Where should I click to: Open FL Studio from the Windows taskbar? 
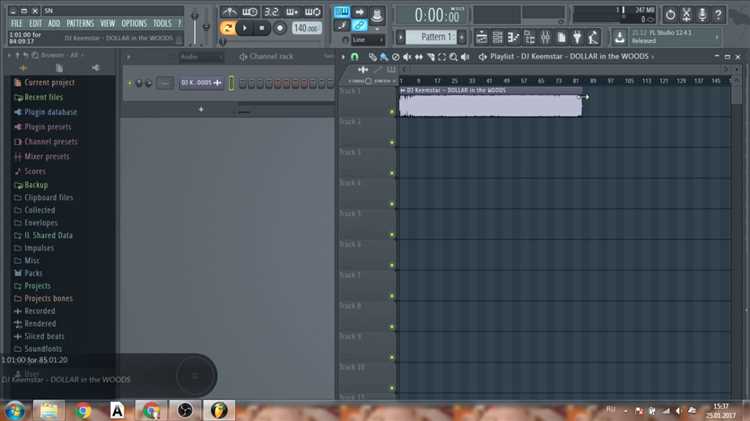point(219,410)
